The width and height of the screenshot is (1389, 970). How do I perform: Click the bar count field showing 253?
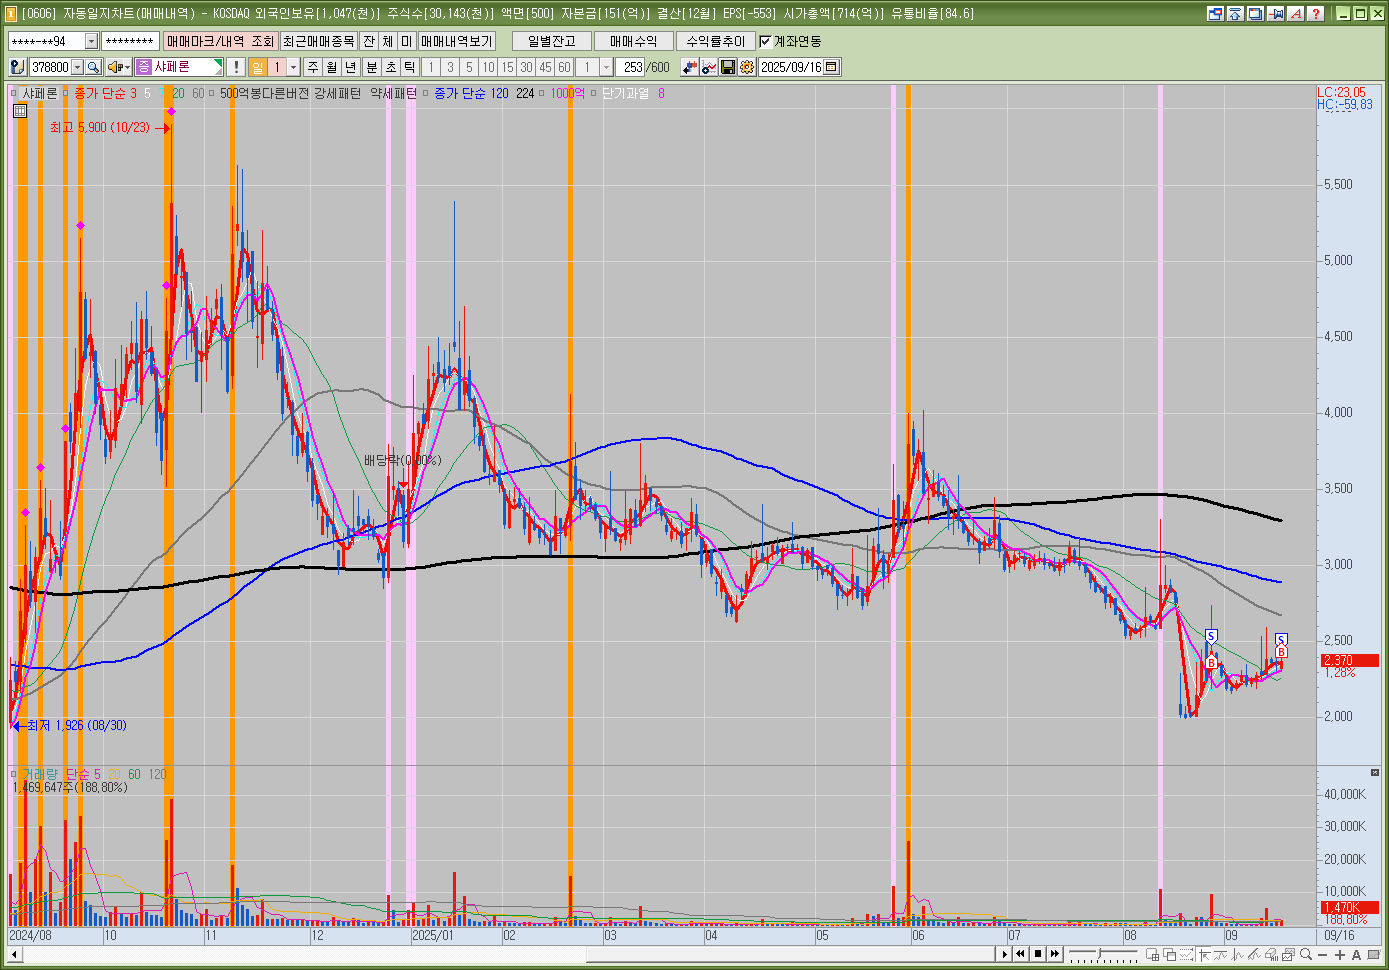(x=632, y=67)
